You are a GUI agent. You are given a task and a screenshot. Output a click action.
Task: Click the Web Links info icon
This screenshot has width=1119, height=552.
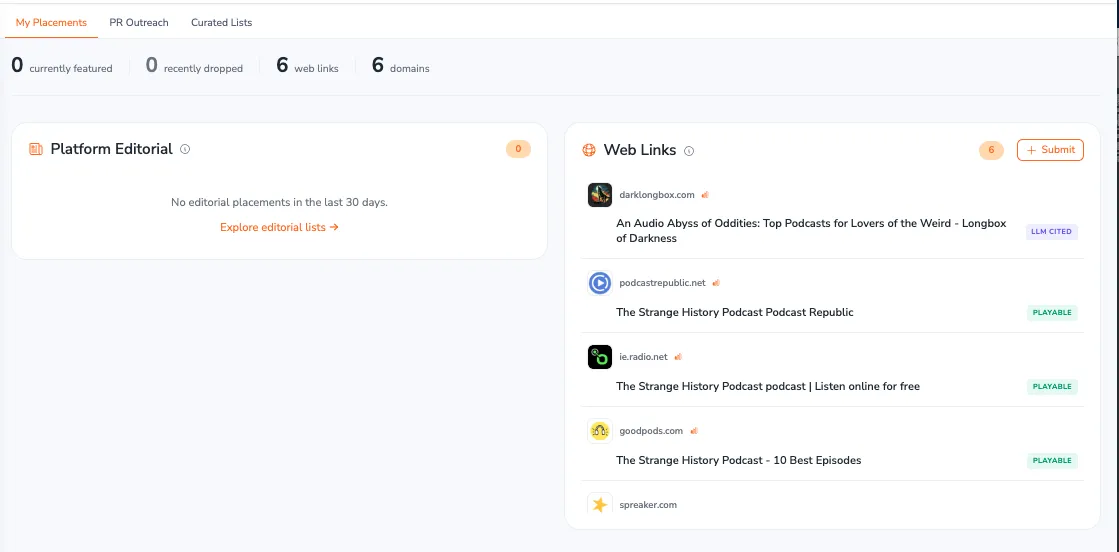[689, 151]
